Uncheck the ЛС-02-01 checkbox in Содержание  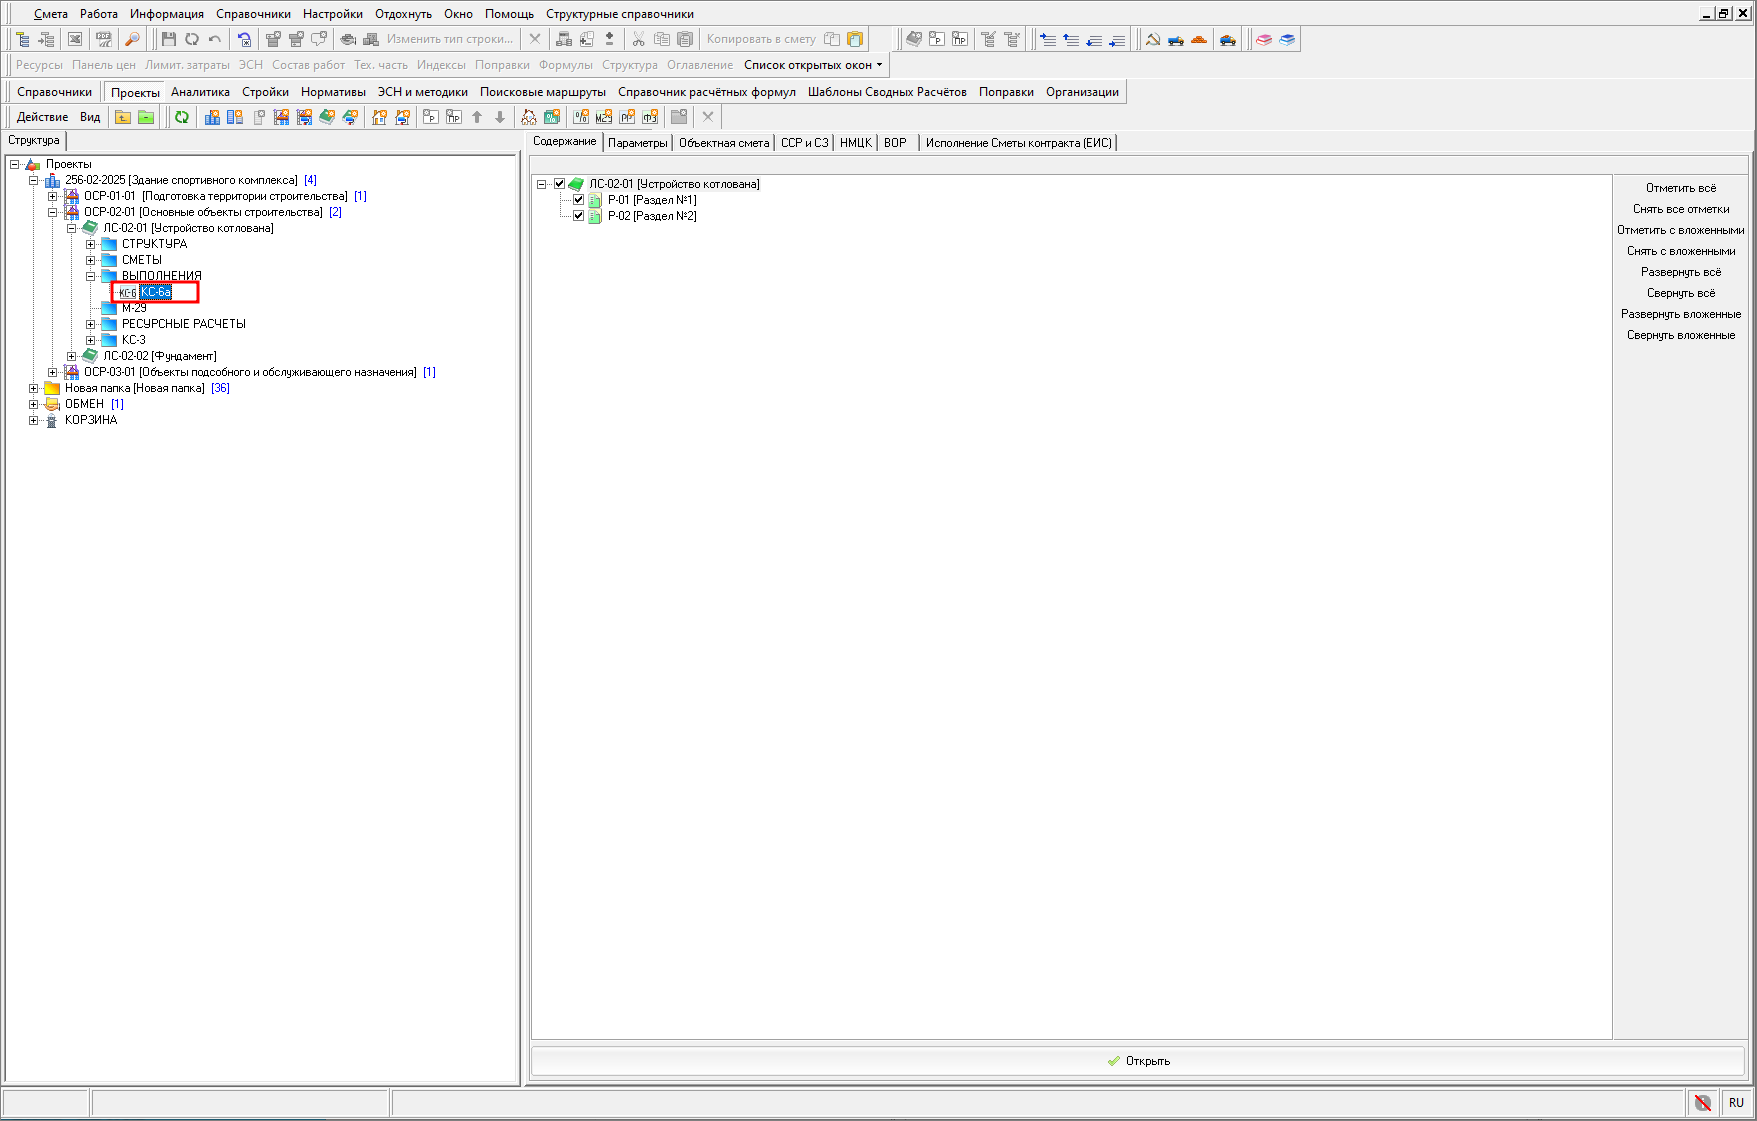[x=560, y=184]
